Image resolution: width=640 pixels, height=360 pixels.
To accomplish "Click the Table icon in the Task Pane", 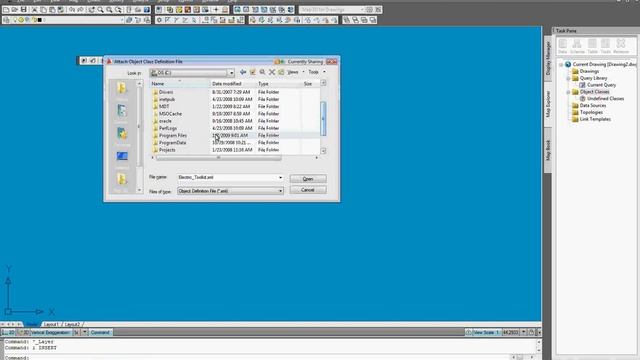I will pos(592,46).
